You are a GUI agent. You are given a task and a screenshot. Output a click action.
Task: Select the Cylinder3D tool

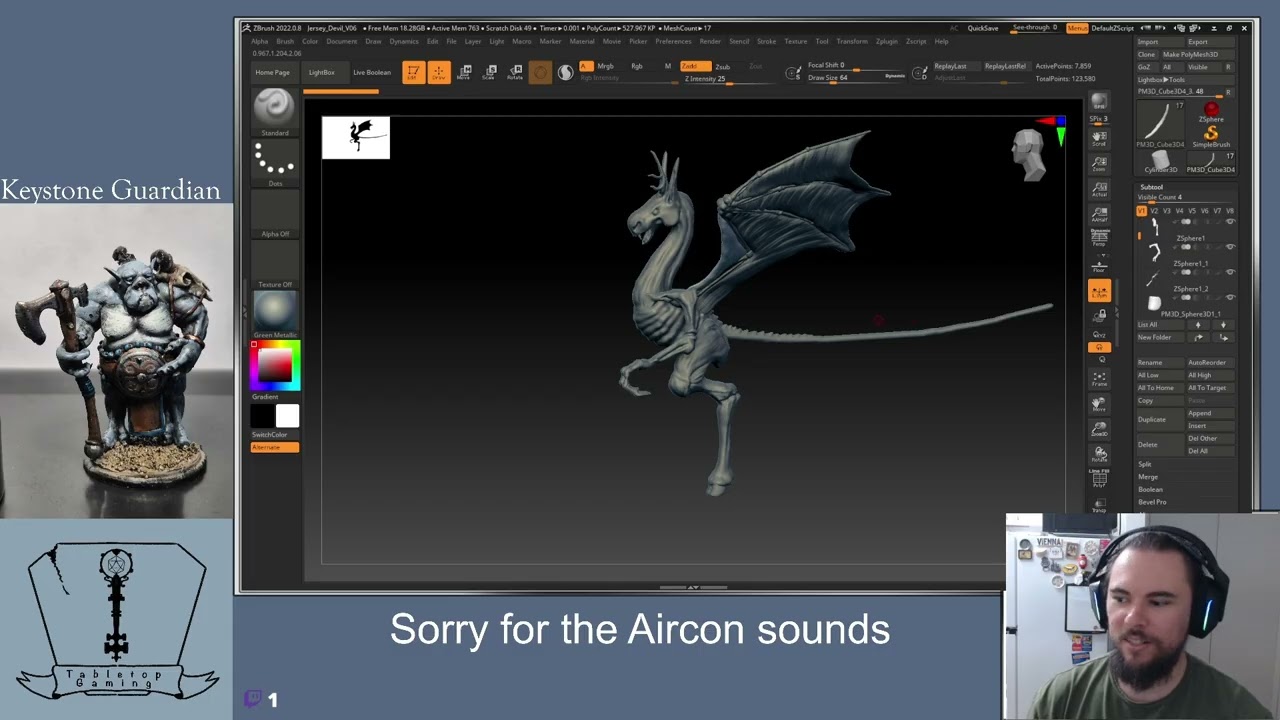click(1161, 160)
